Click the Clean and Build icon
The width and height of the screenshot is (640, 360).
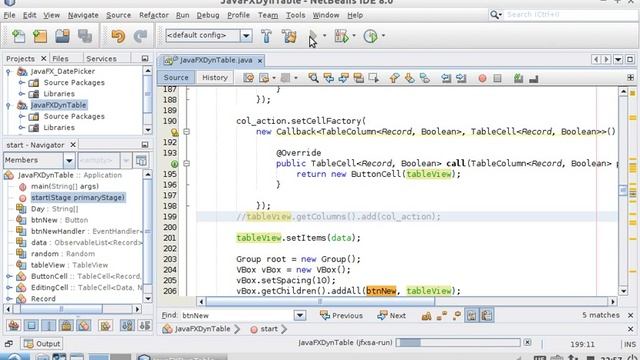(x=289, y=36)
